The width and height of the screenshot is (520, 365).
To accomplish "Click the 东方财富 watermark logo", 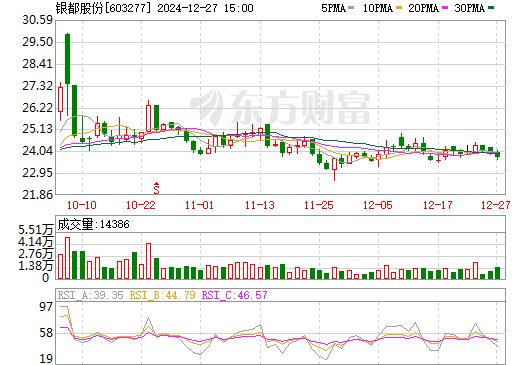I will coord(280,107).
